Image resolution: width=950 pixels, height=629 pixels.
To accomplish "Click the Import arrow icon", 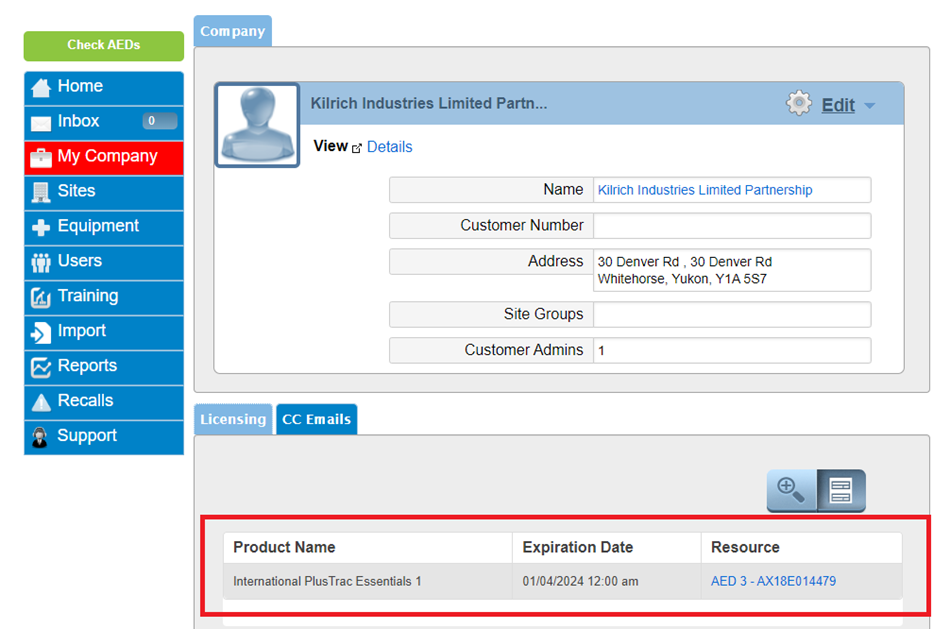I will click(x=41, y=333).
